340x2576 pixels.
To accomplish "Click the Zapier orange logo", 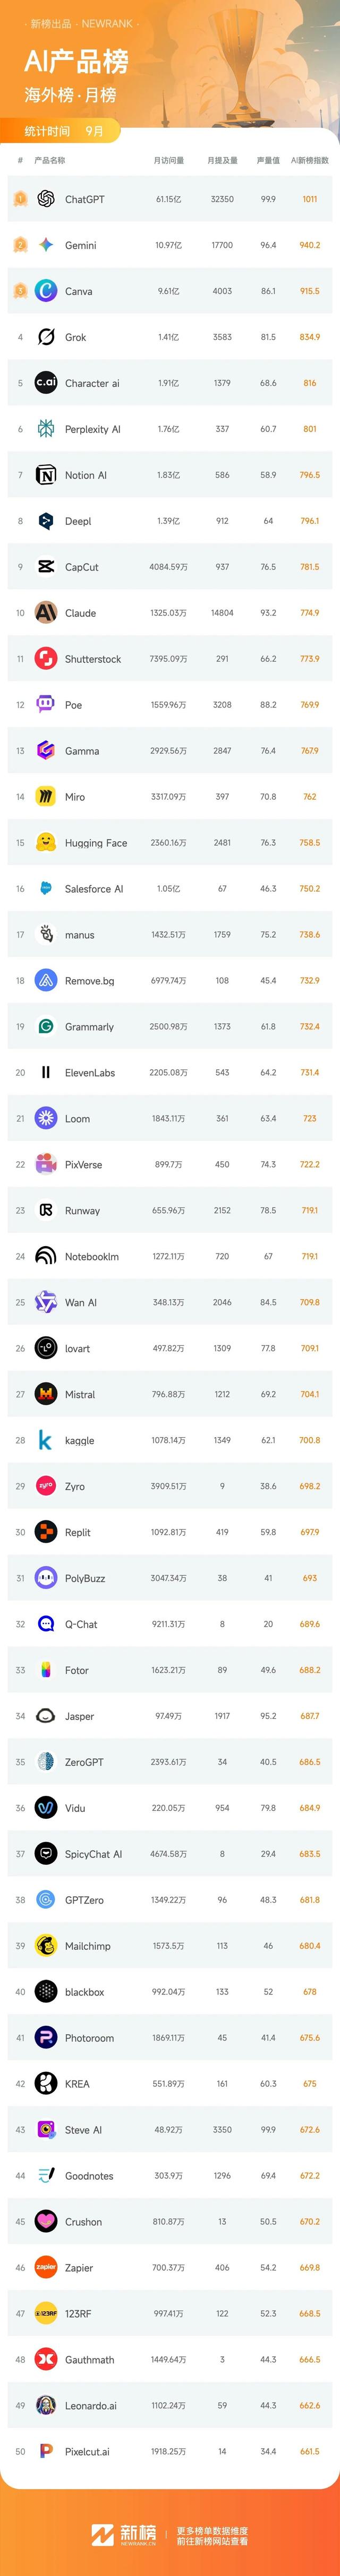I will pyautogui.click(x=46, y=2267).
